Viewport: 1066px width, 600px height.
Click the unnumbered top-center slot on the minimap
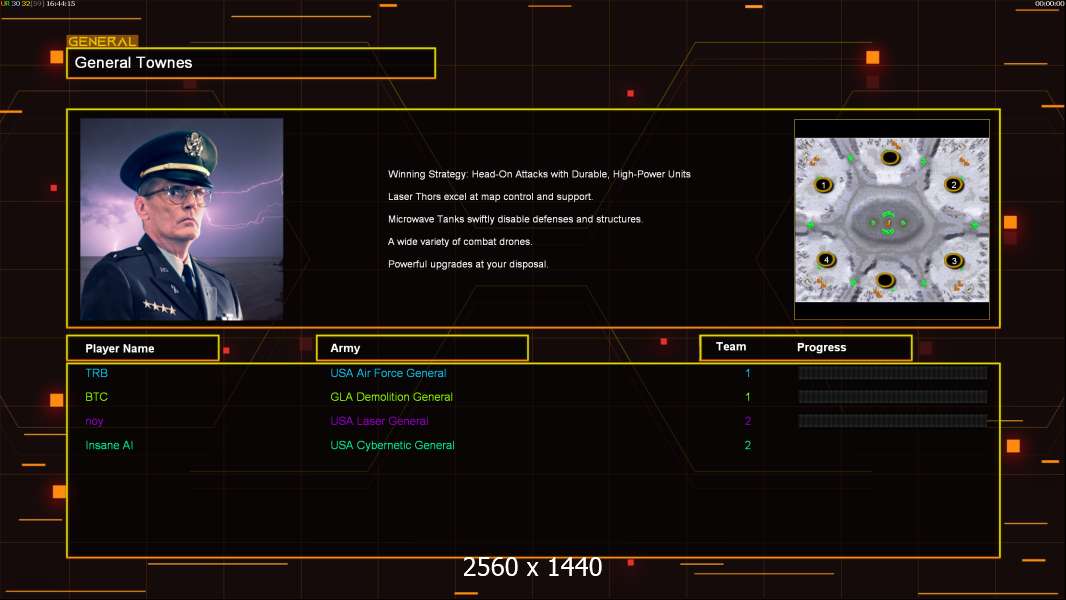tap(891, 158)
